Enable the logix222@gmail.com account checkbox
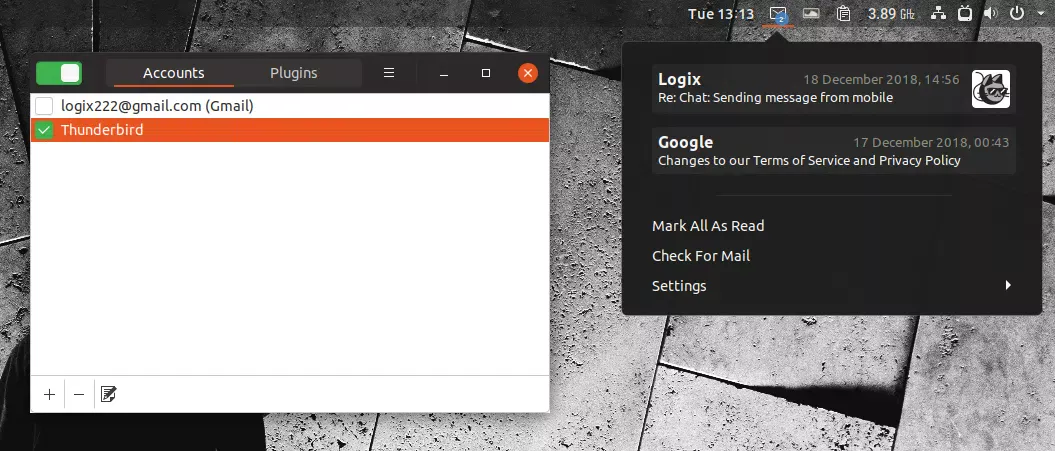The image size is (1055, 451). pyautogui.click(x=44, y=106)
